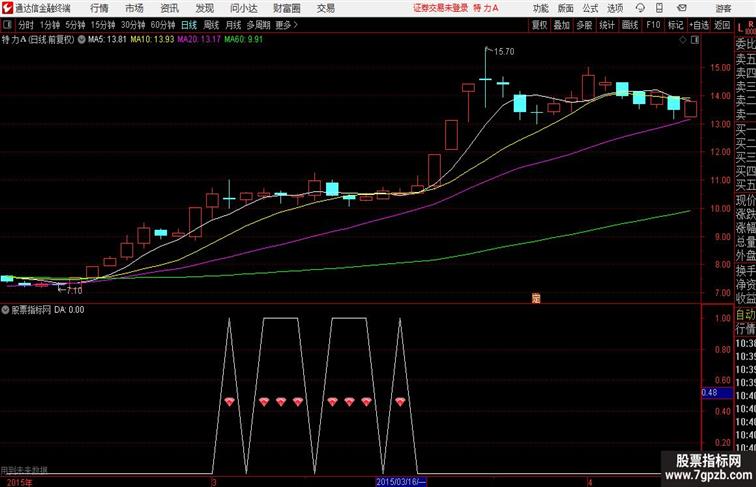This screenshot has width=756, height=487.
Task: Open the 问小达 menu
Action: (243, 8)
